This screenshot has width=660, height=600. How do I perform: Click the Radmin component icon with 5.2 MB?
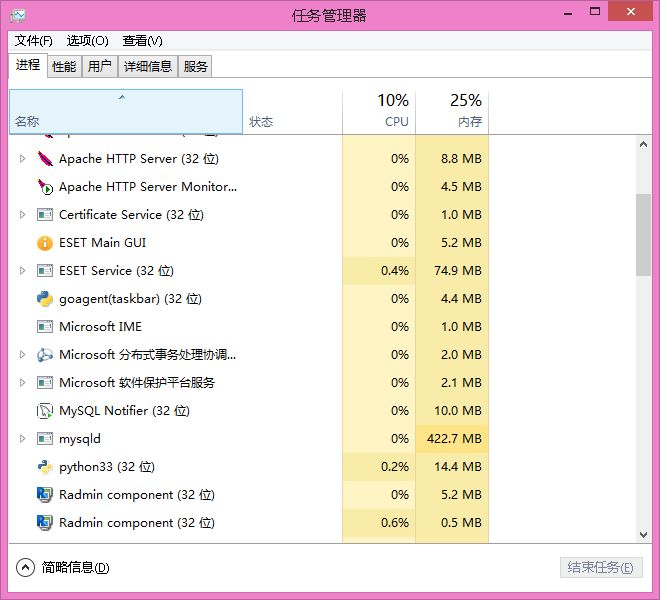point(45,495)
